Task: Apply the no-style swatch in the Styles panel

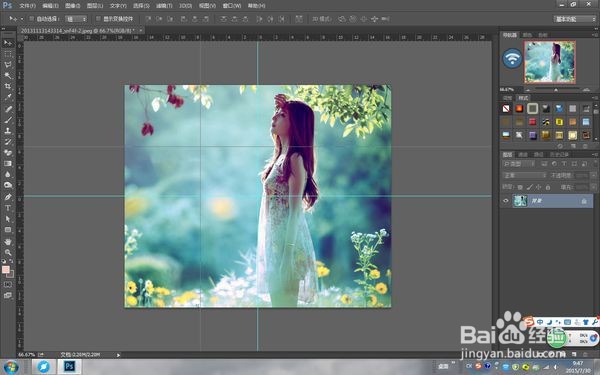Action: tap(506, 109)
